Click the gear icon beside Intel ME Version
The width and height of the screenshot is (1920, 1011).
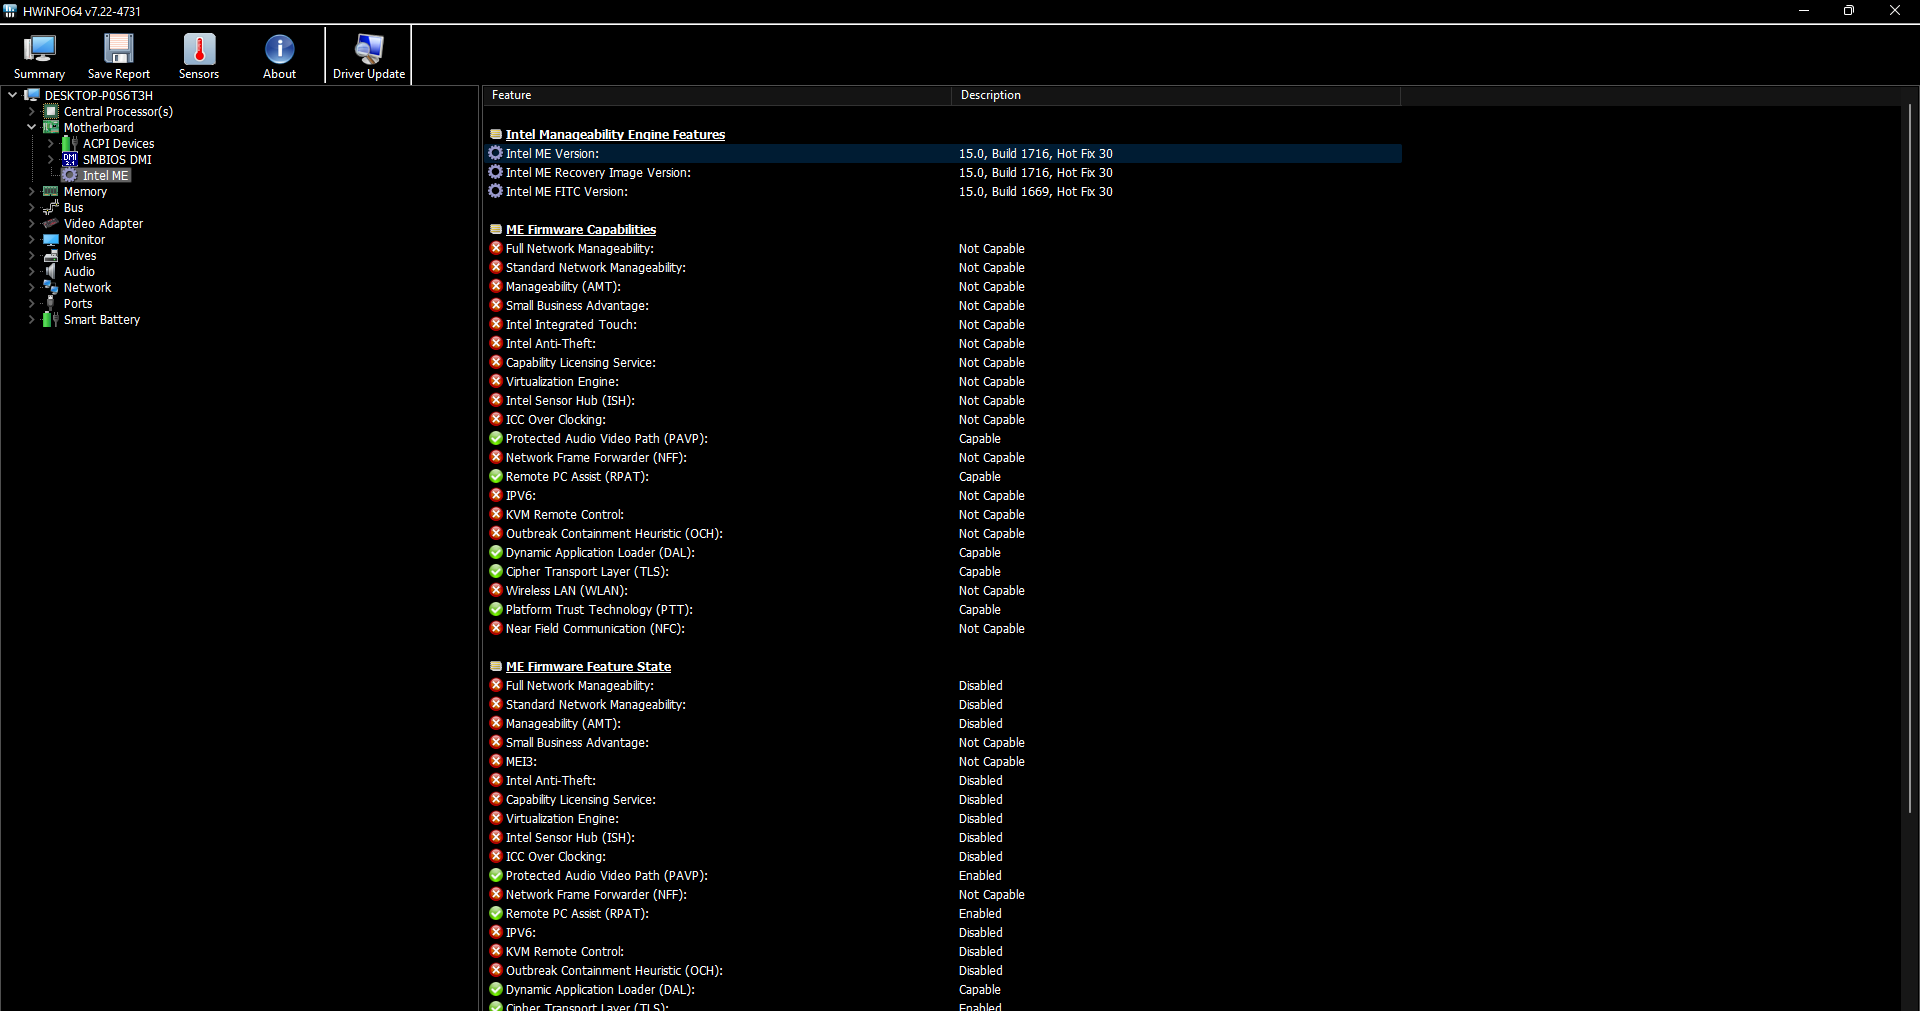tap(495, 153)
